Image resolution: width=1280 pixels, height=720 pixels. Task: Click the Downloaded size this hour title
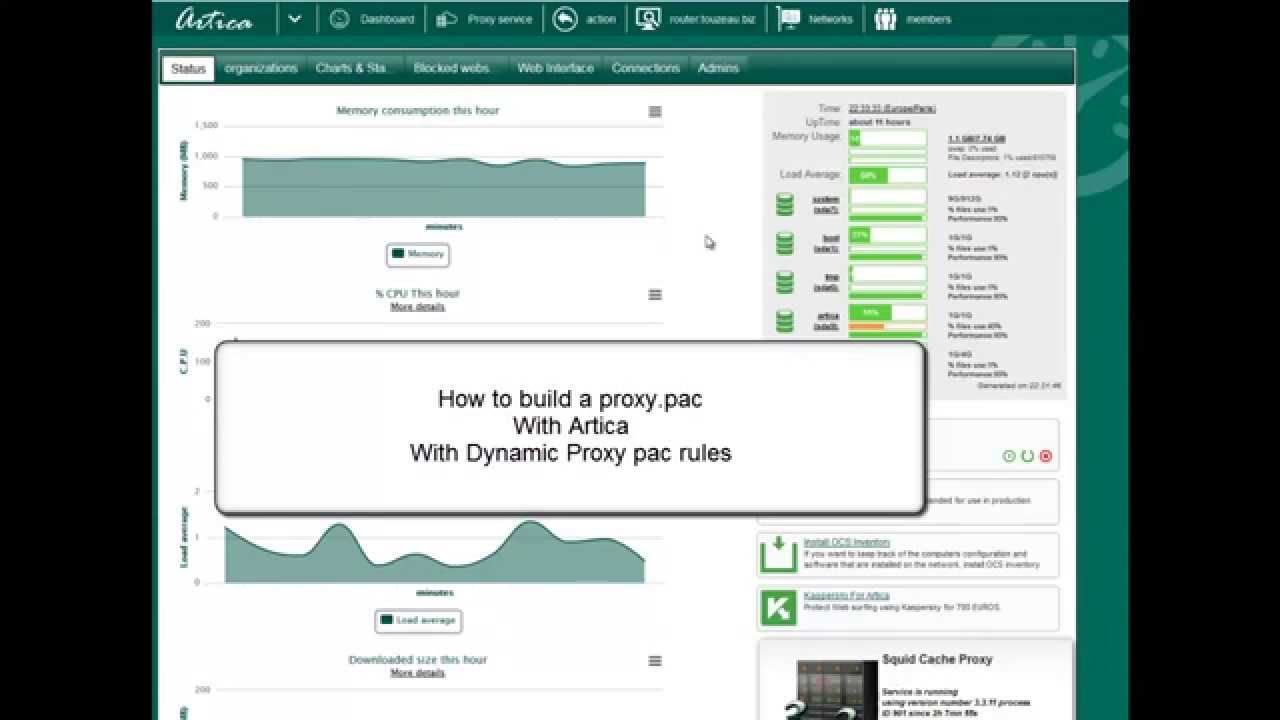pyautogui.click(x=417, y=660)
